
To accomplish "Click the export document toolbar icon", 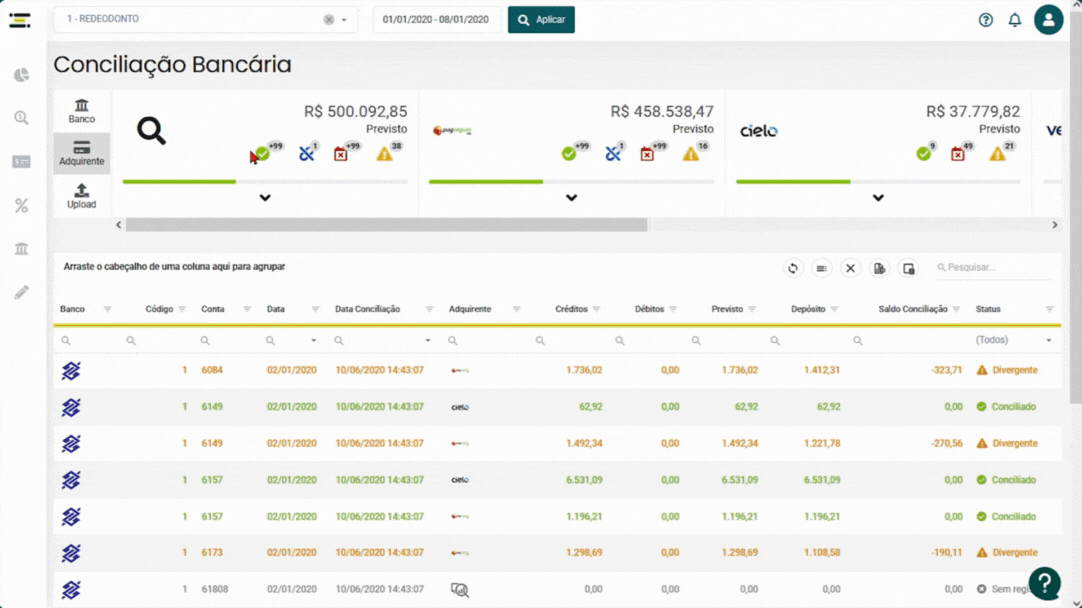I will (x=879, y=268).
